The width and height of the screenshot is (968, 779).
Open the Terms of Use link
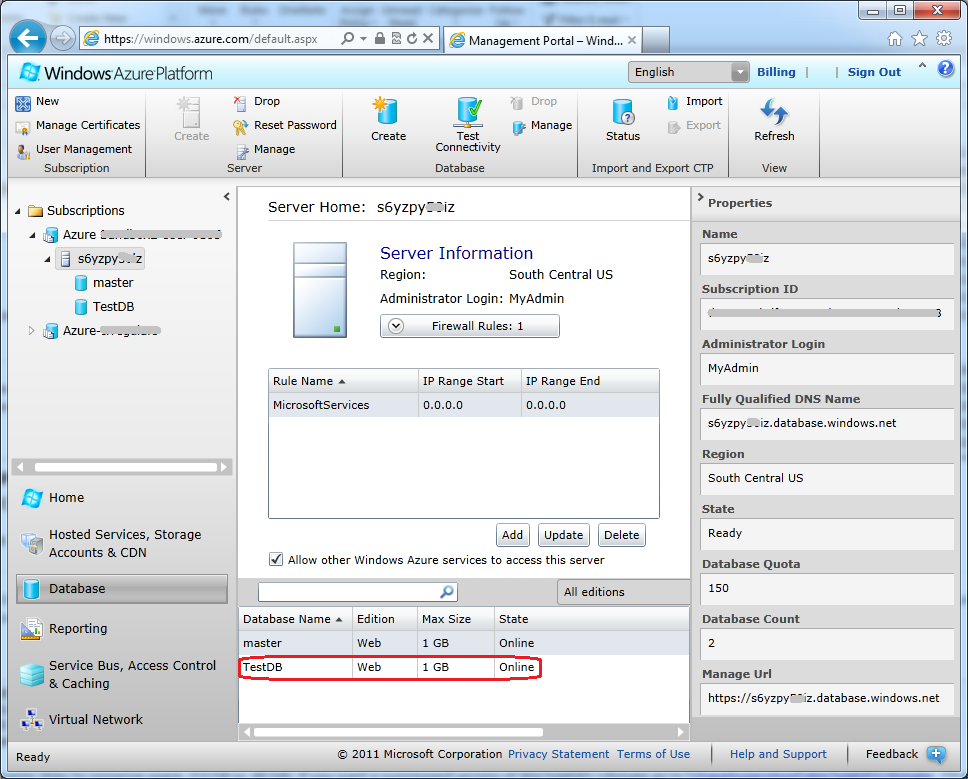click(653, 754)
